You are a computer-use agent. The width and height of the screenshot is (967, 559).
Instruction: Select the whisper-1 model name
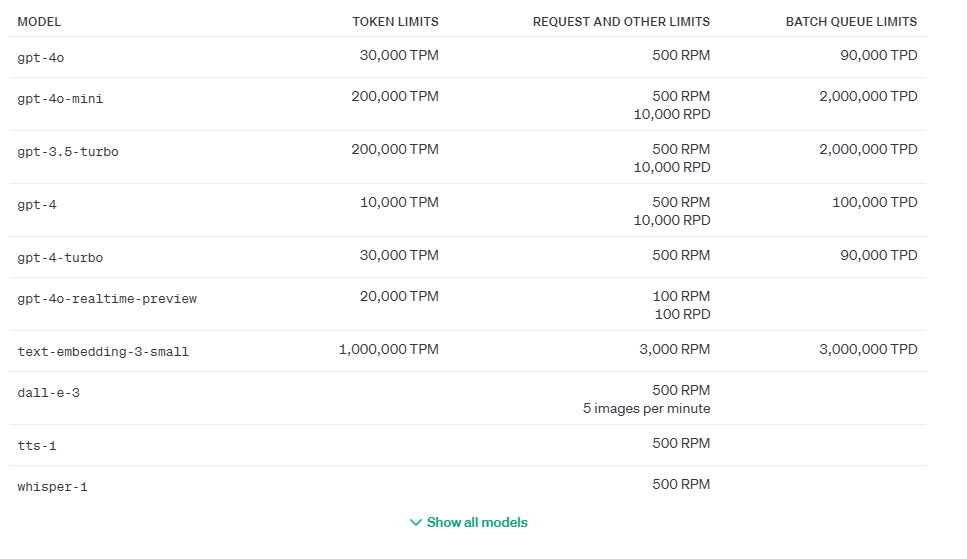click(x=52, y=487)
